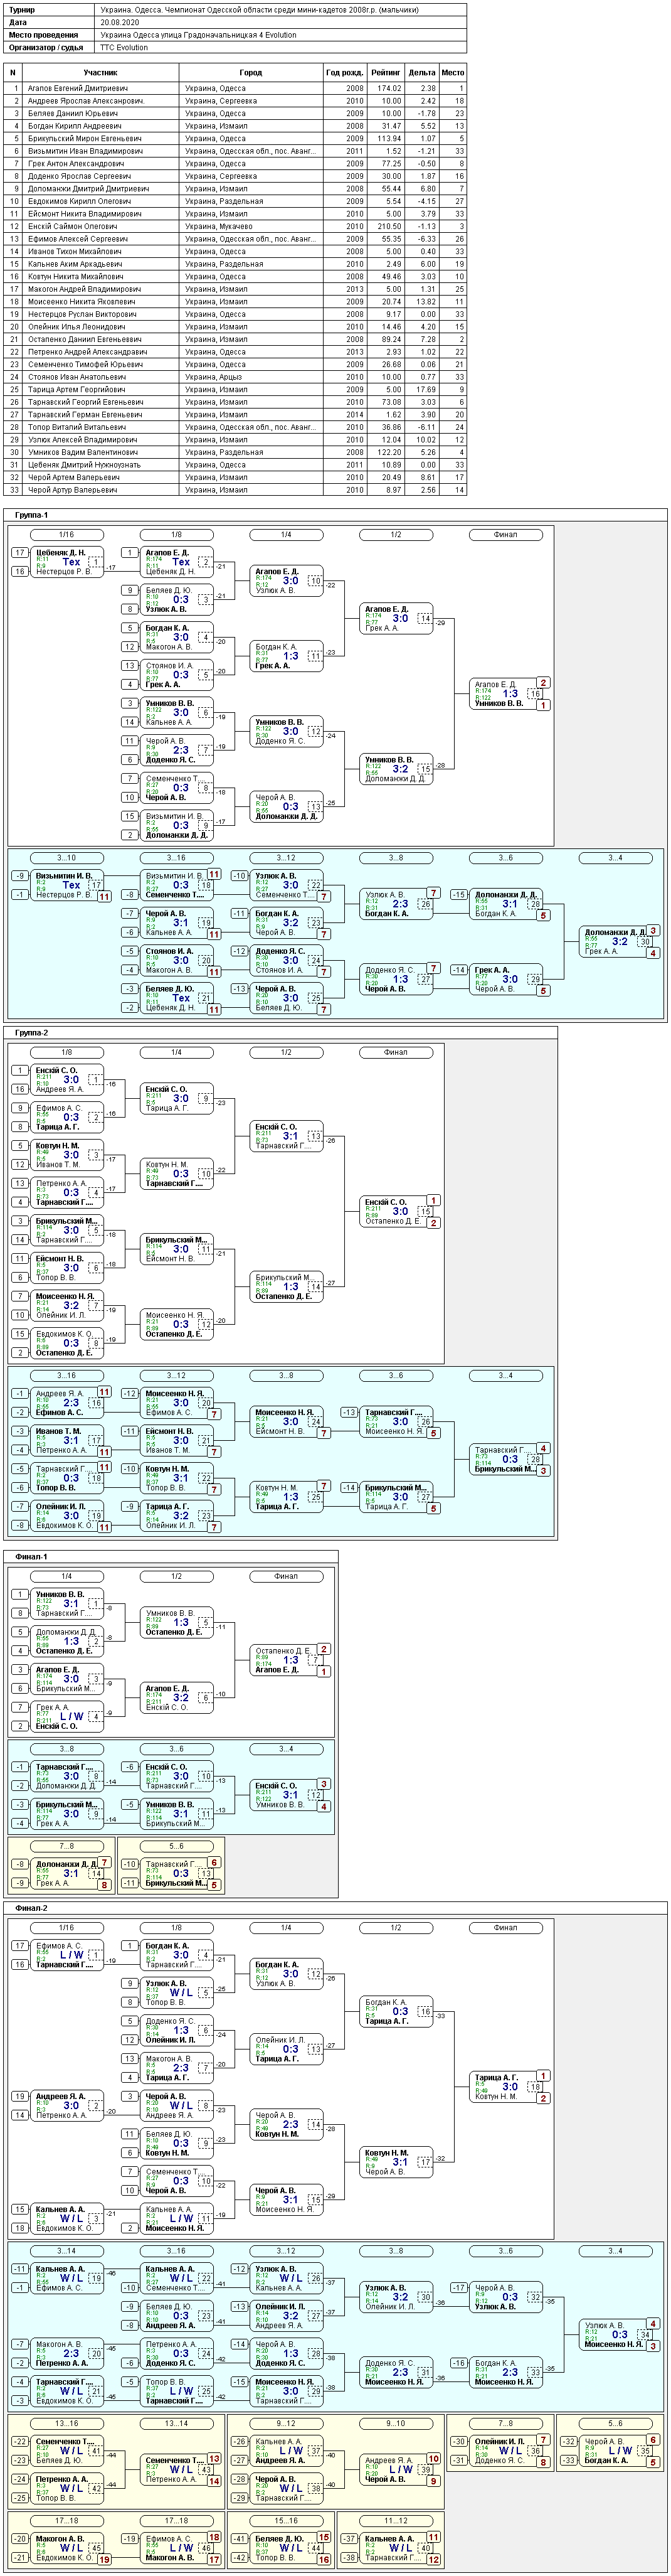The height and width of the screenshot is (2576, 671).
Task: Select participant Енсйй Саймон Олегович row
Action: tap(235, 226)
